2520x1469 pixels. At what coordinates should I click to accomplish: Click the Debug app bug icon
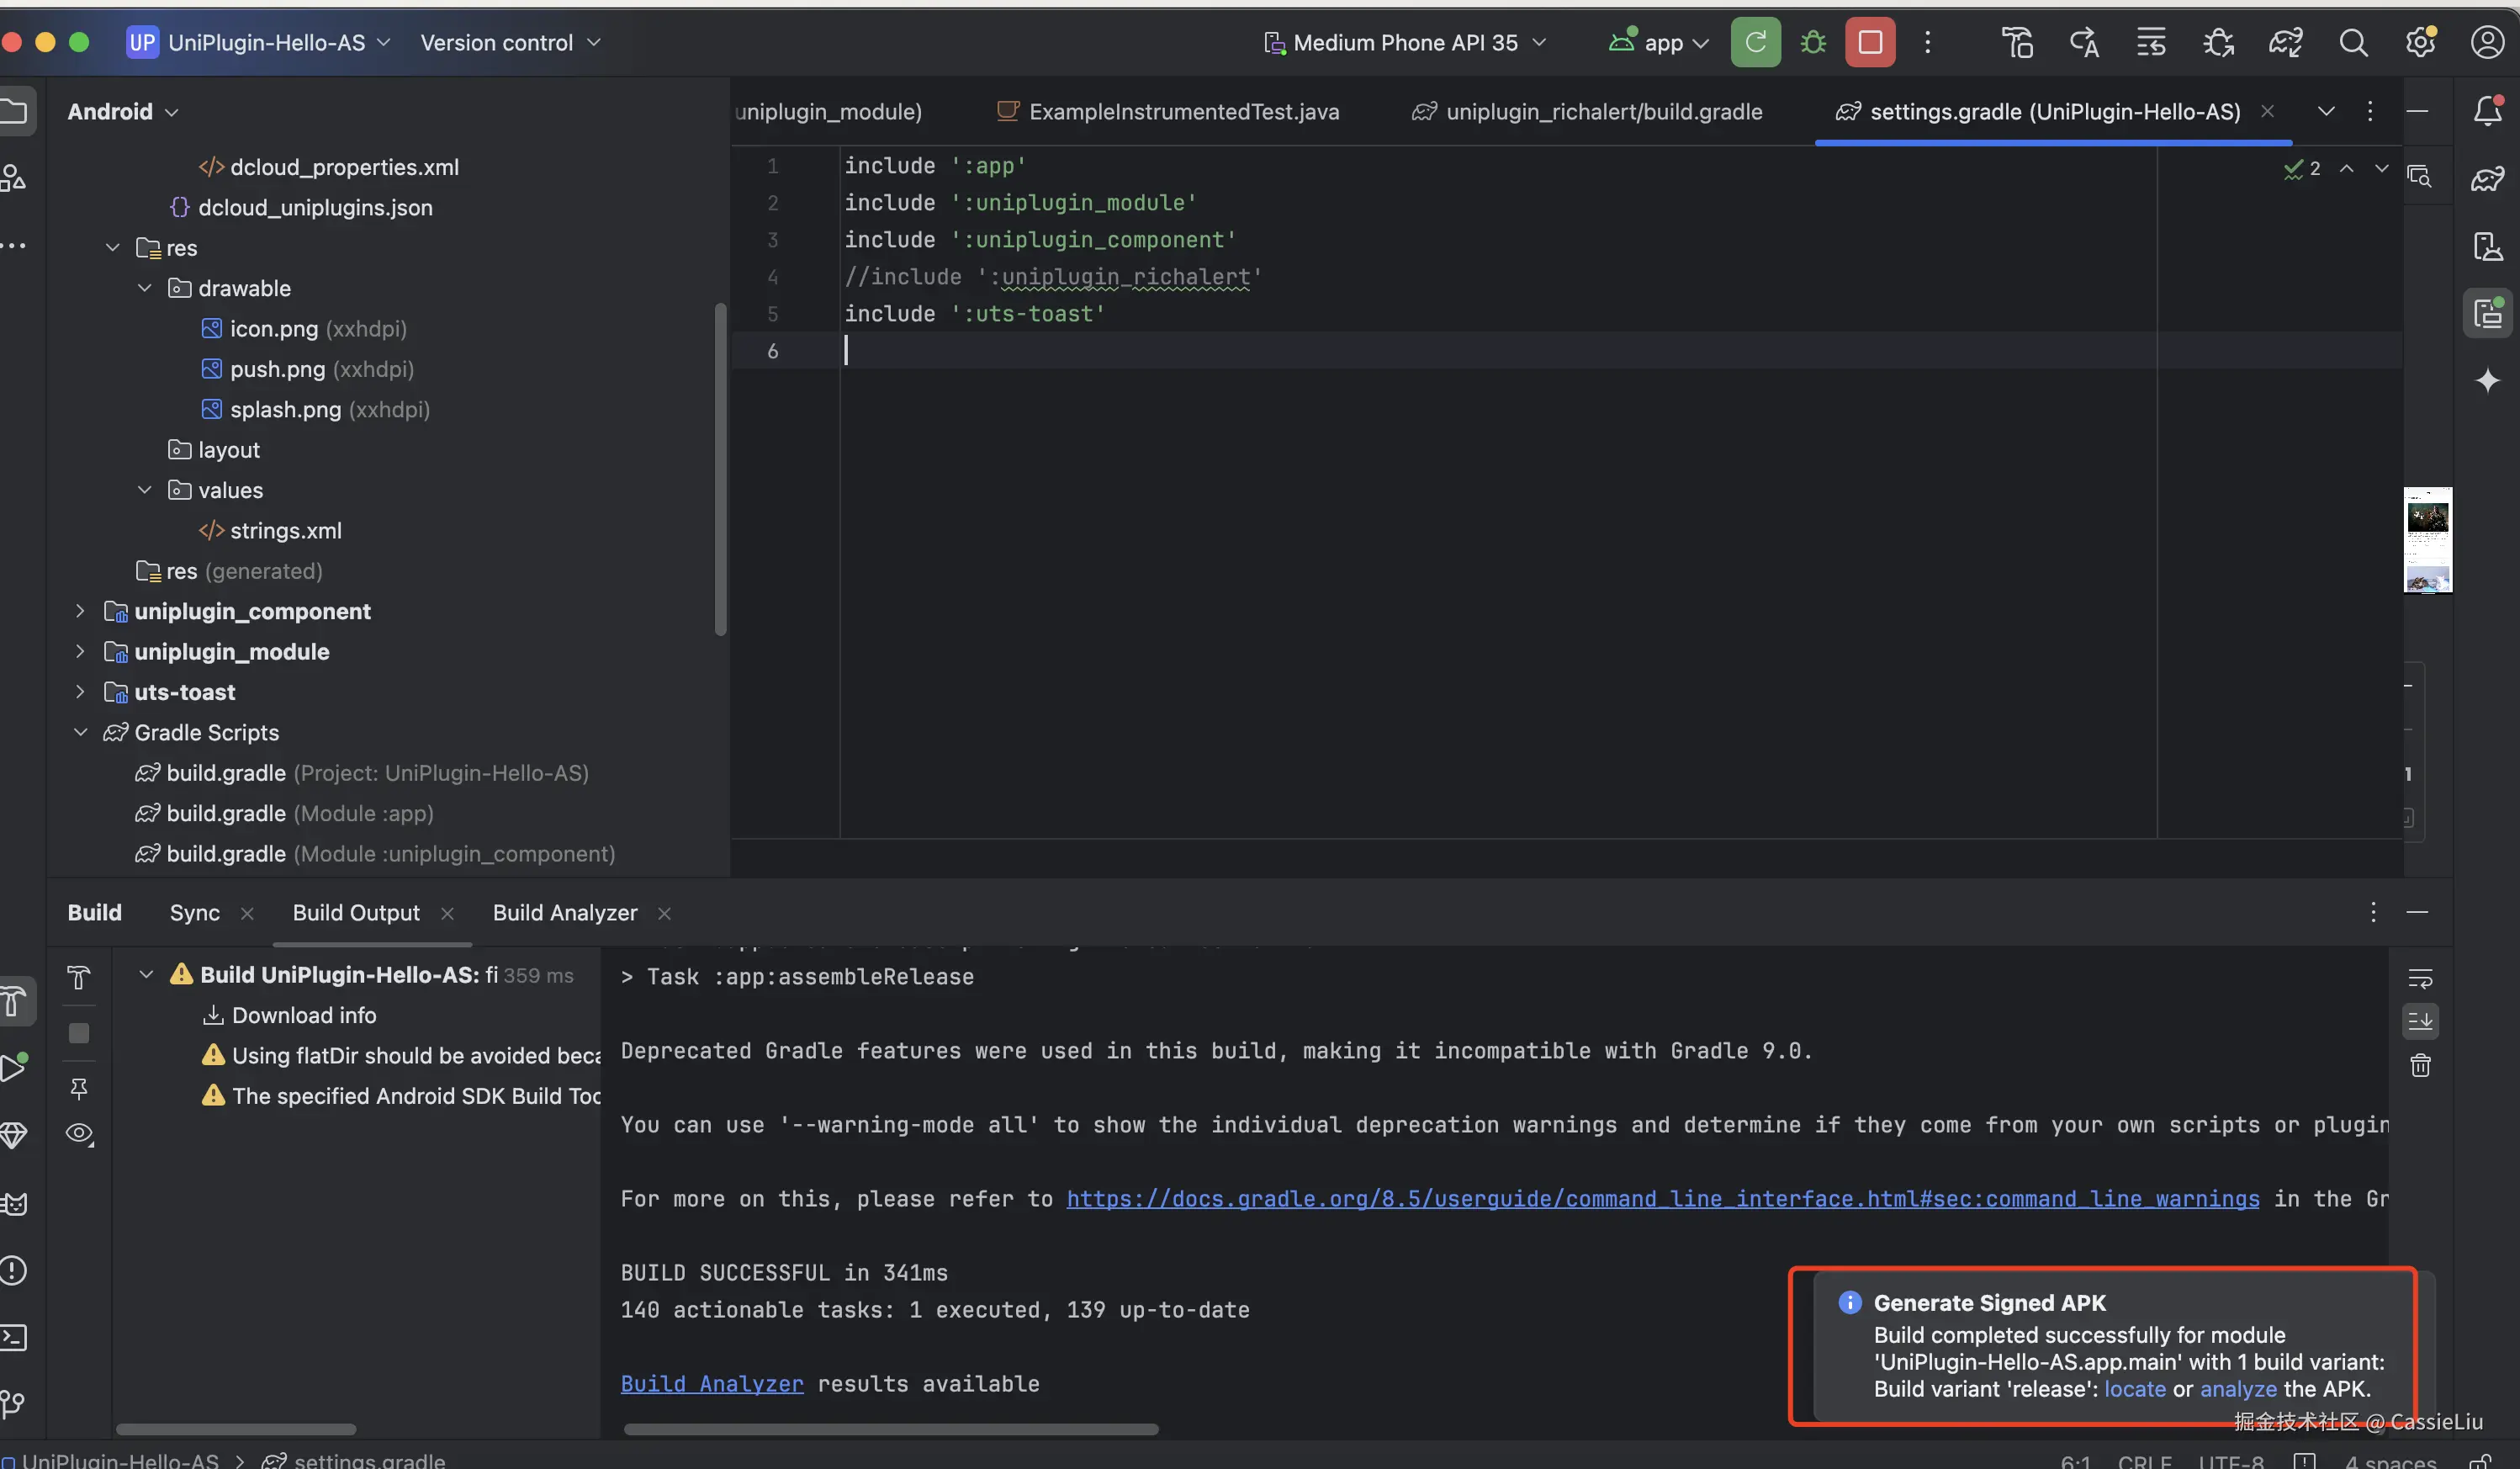[x=1812, y=43]
